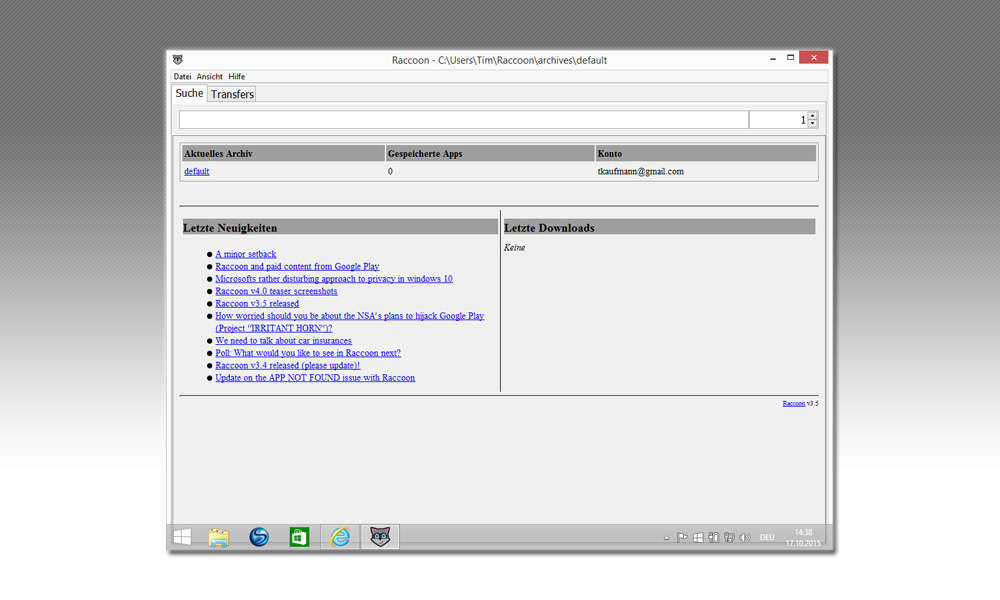Viewport: 1000px width, 600px height.
Task: Click the DEU language indicator
Action: [x=767, y=538]
